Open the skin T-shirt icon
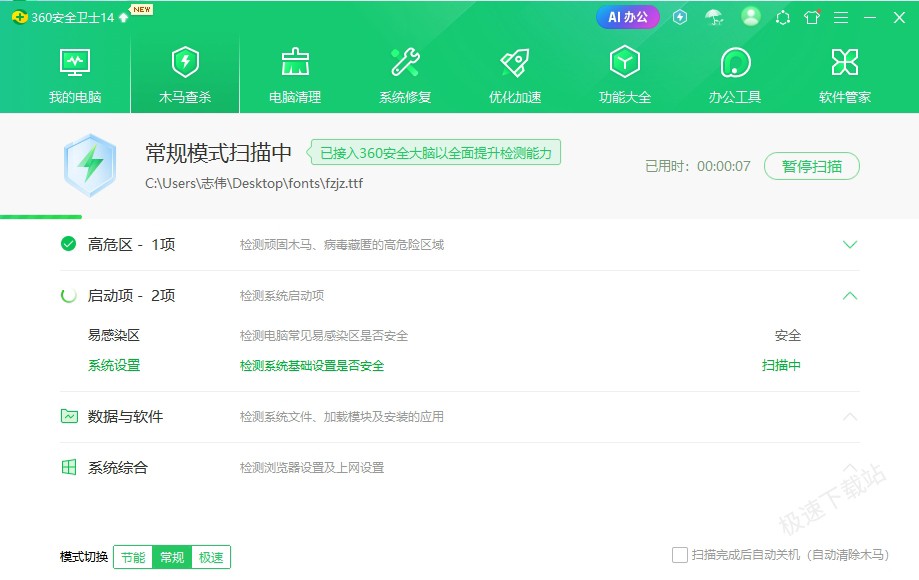This screenshot has width=919, height=580. pyautogui.click(x=812, y=17)
